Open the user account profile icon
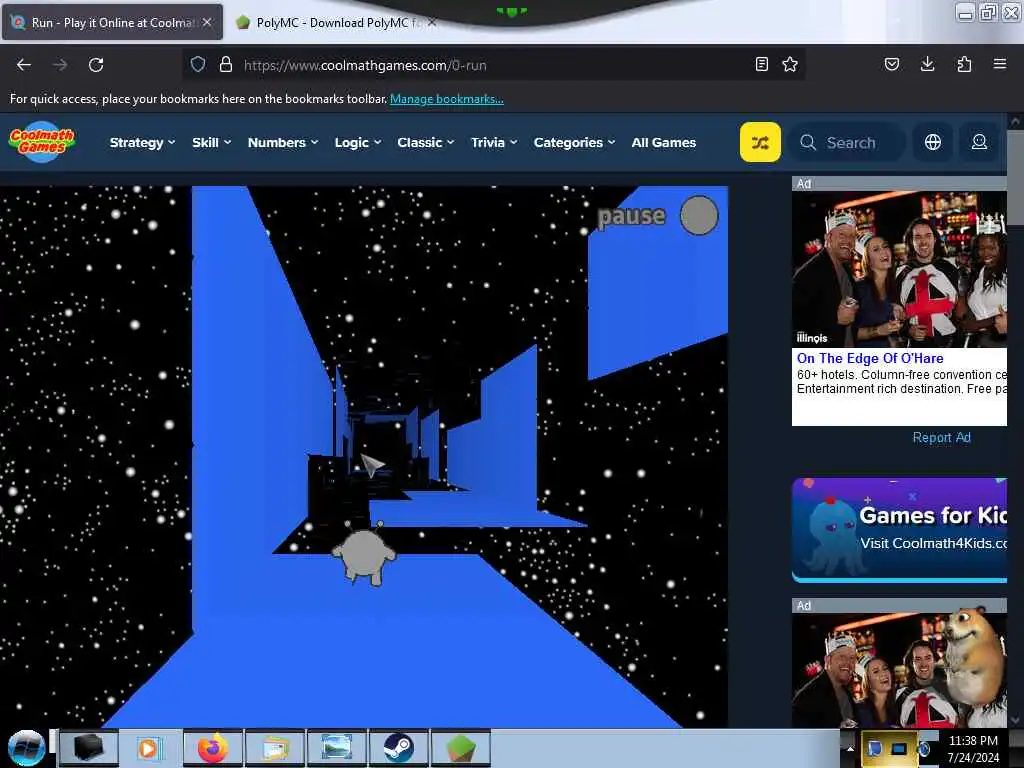The height and width of the screenshot is (768, 1024). pyautogui.click(x=979, y=142)
